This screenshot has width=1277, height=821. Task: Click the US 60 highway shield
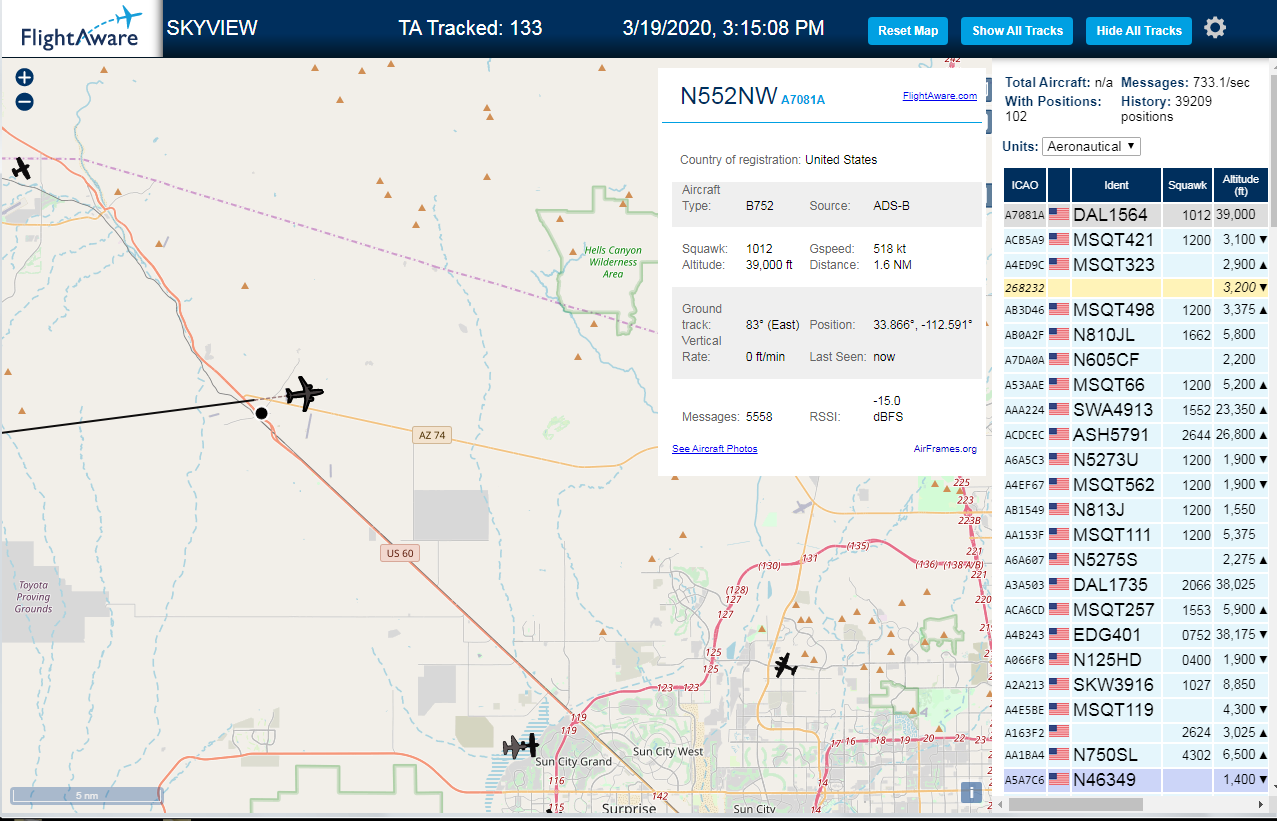click(398, 553)
